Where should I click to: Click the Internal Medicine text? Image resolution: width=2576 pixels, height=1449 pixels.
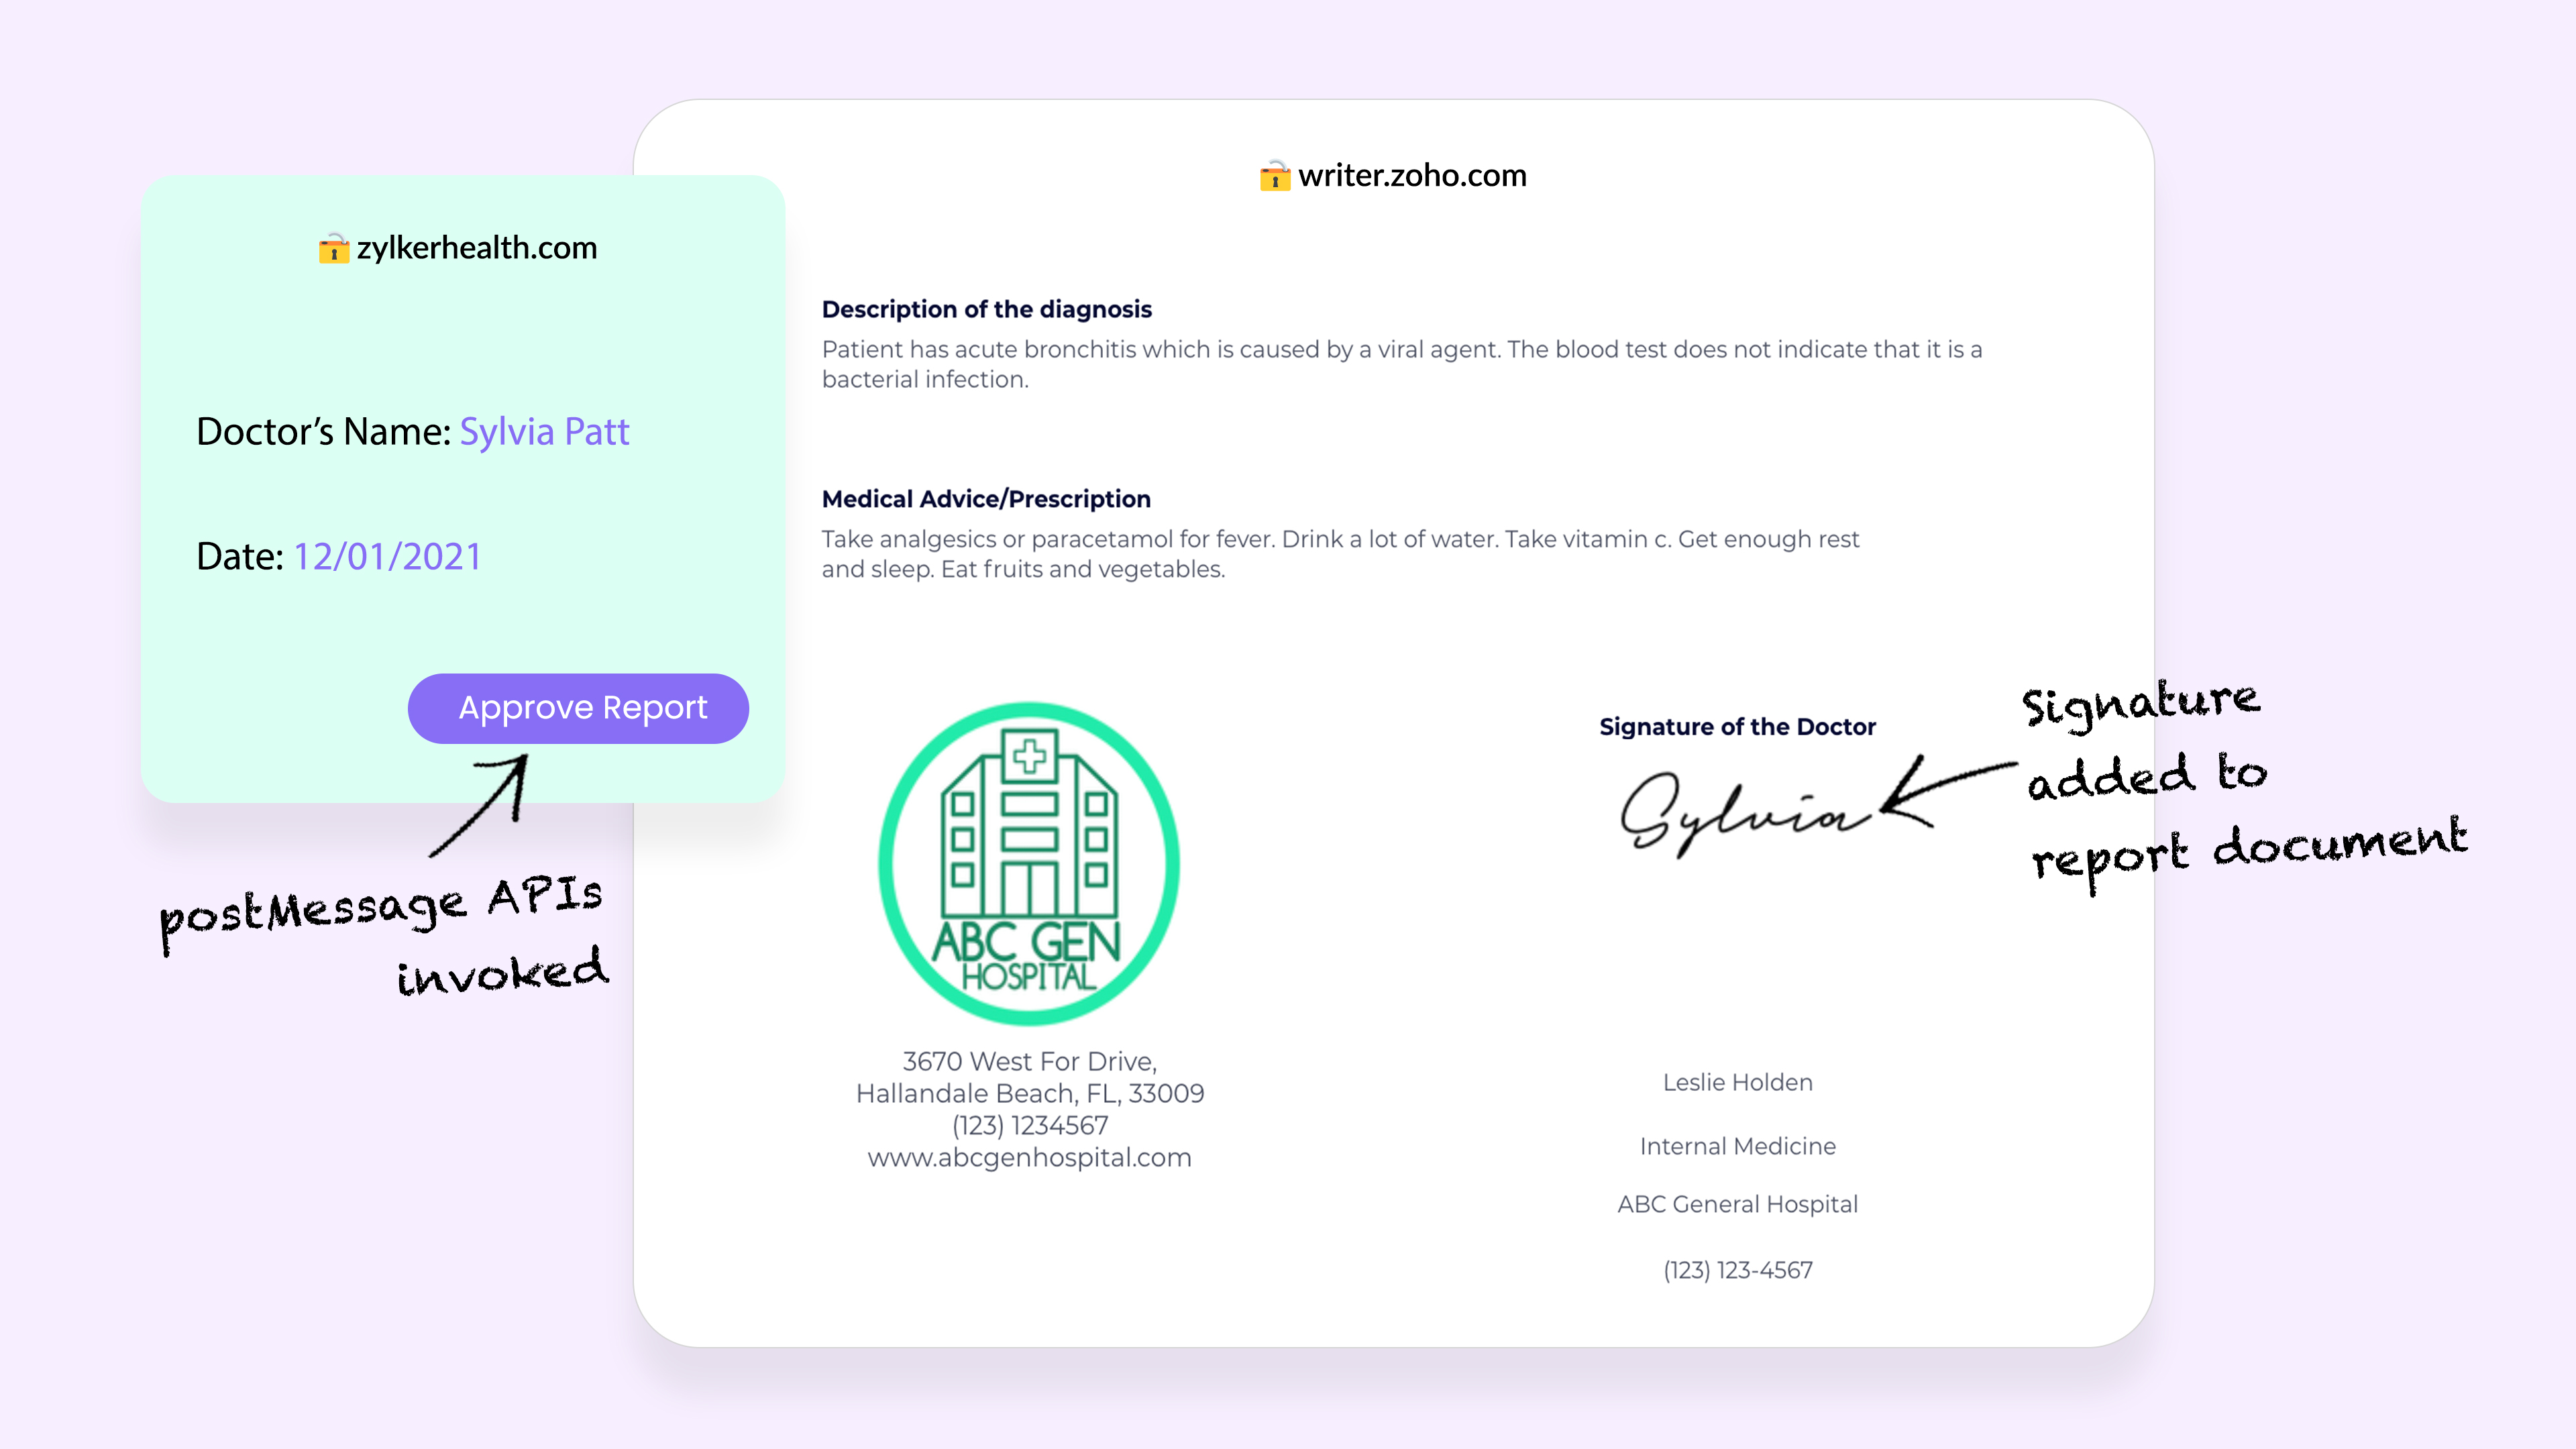(x=1737, y=1146)
